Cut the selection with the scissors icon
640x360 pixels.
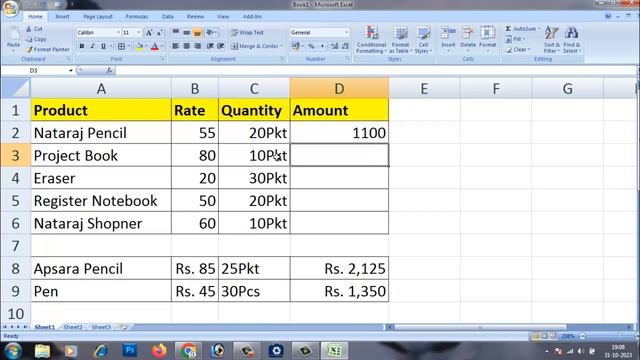tap(29, 29)
